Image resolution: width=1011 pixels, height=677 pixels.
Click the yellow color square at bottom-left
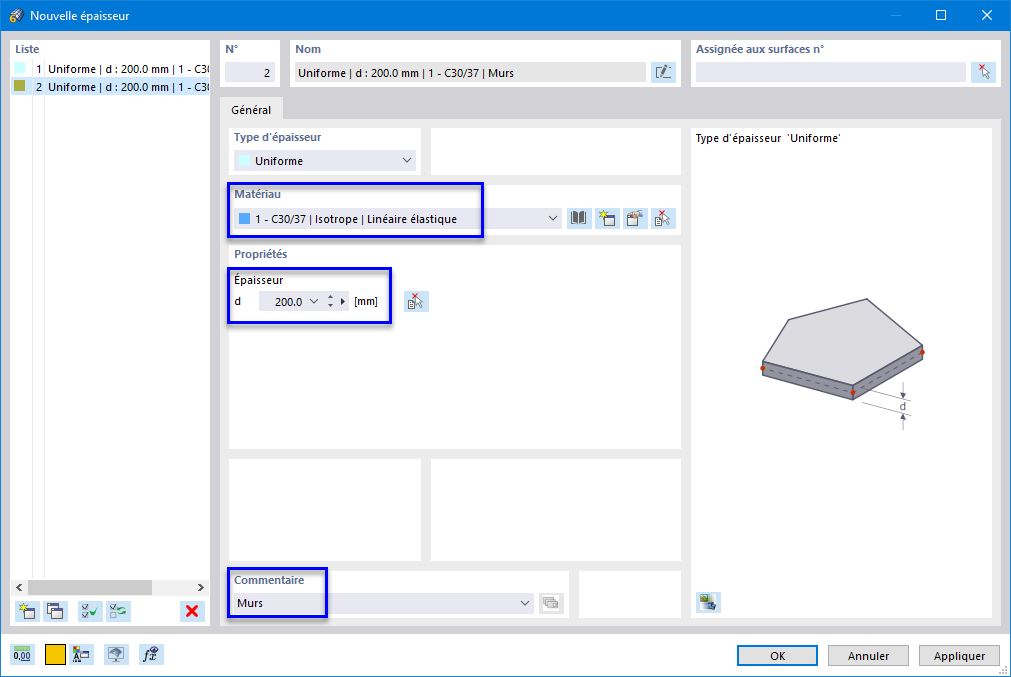coord(55,654)
